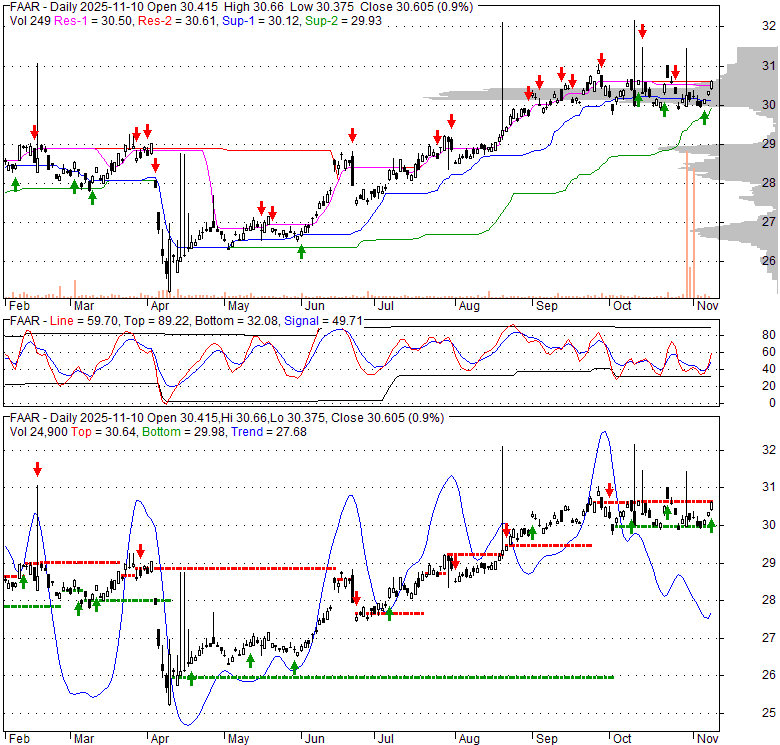The width and height of the screenshot is (780, 745).
Task: Pick the Sep label on bottom chart axis
Action: point(547,738)
